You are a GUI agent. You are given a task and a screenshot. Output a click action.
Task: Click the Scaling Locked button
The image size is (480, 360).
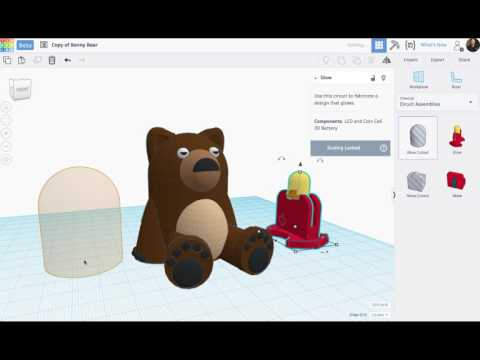point(350,148)
